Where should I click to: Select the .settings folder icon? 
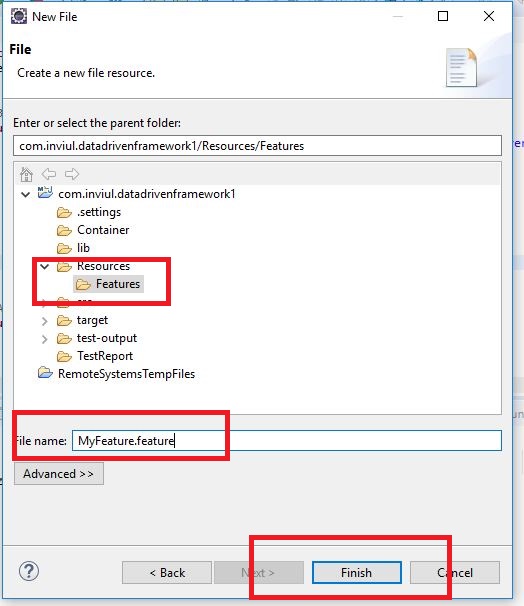pos(64,212)
